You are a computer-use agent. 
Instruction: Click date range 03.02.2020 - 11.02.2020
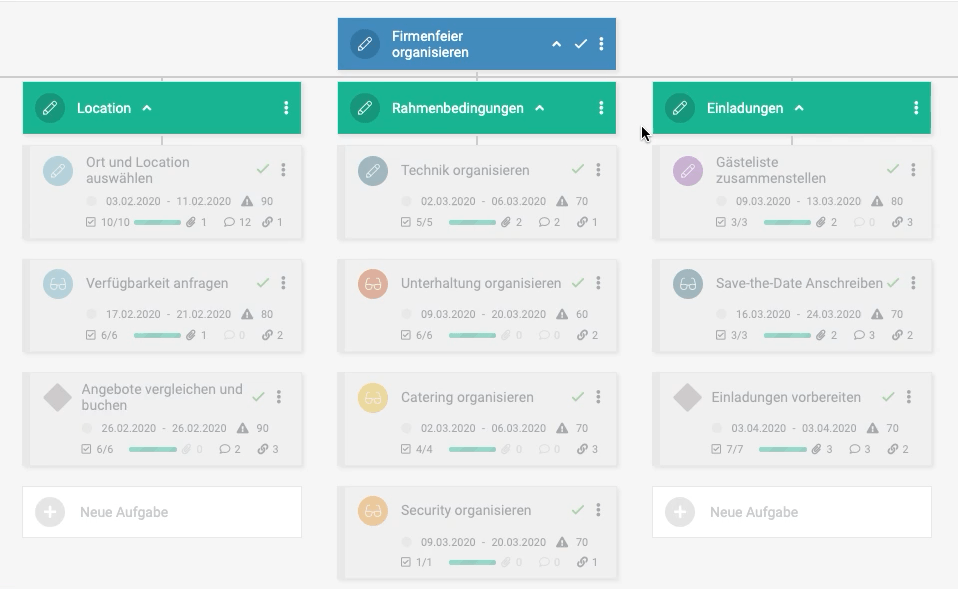168,201
